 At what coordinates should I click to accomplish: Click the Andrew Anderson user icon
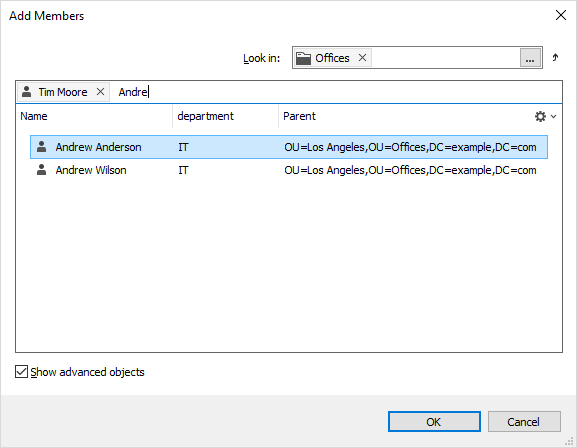pos(42,147)
